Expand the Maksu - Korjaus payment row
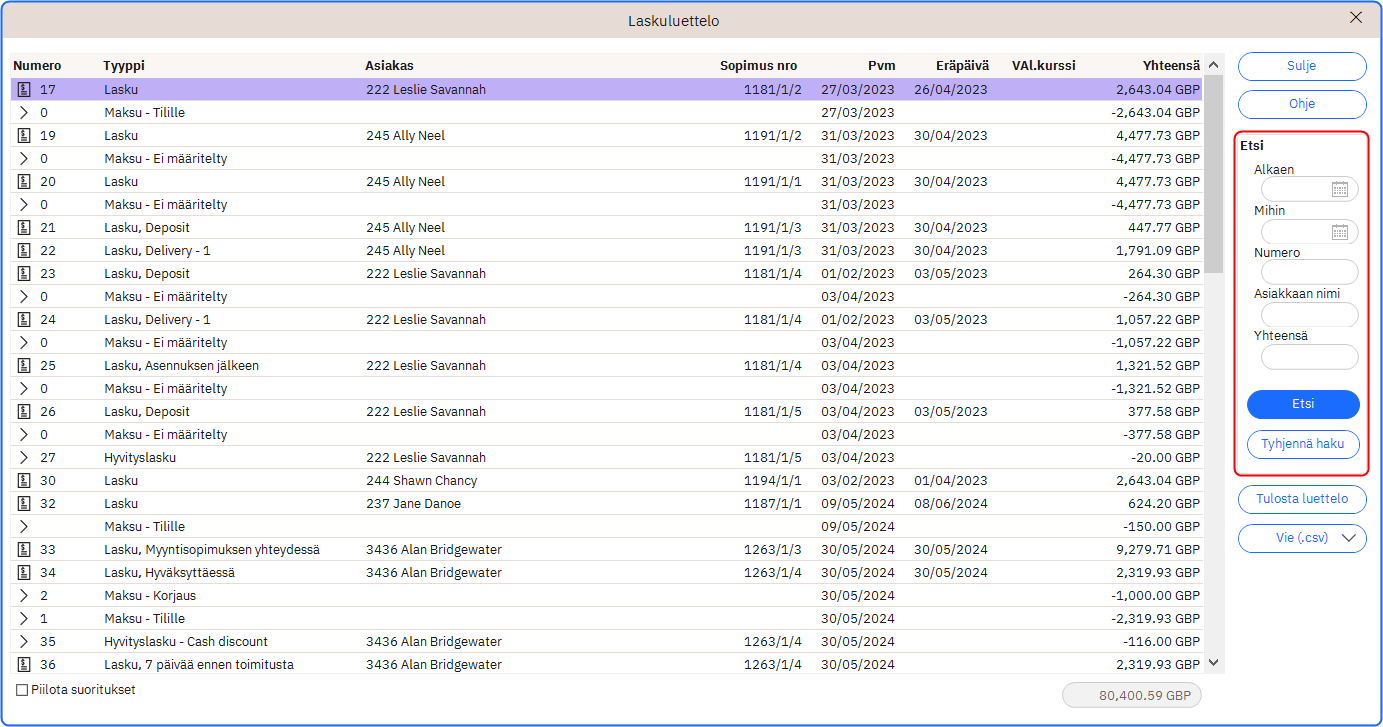The image size is (1383, 727). [24, 596]
